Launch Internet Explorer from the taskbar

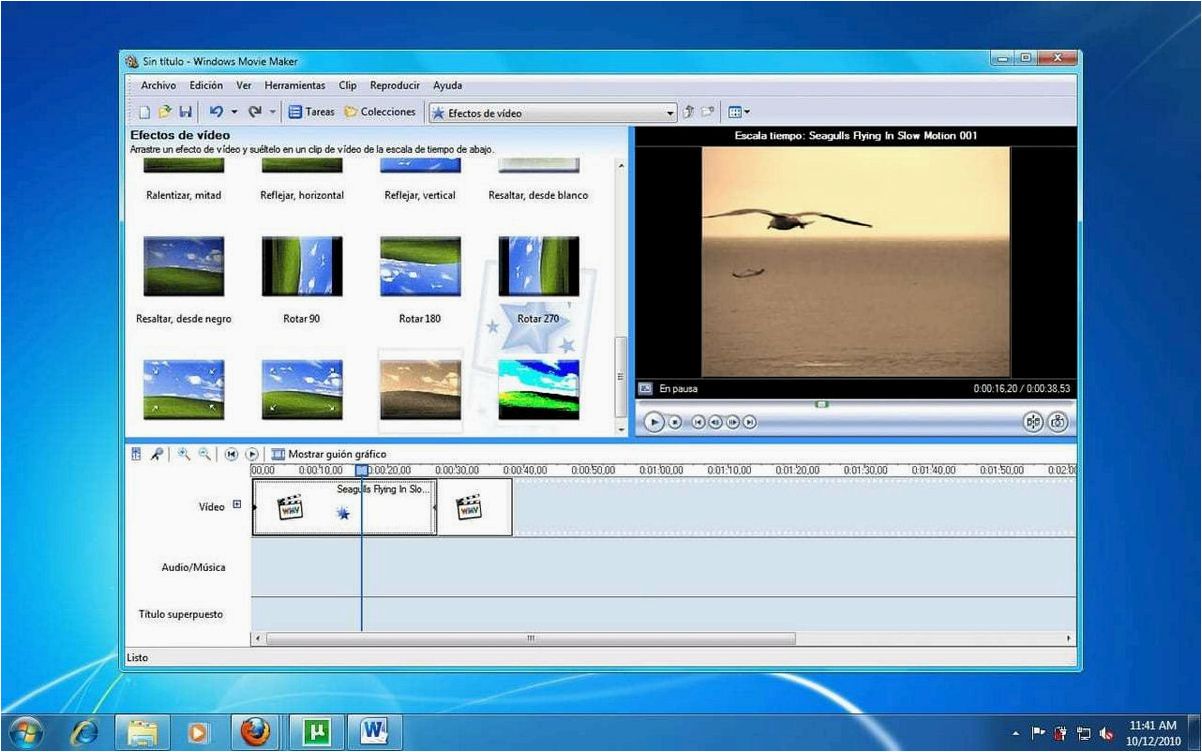click(85, 732)
